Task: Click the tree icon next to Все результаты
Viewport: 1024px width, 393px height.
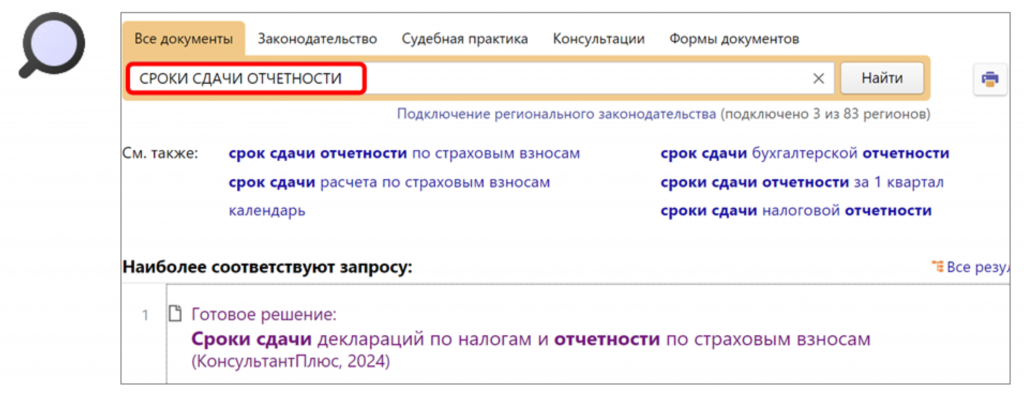Action: [938, 267]
